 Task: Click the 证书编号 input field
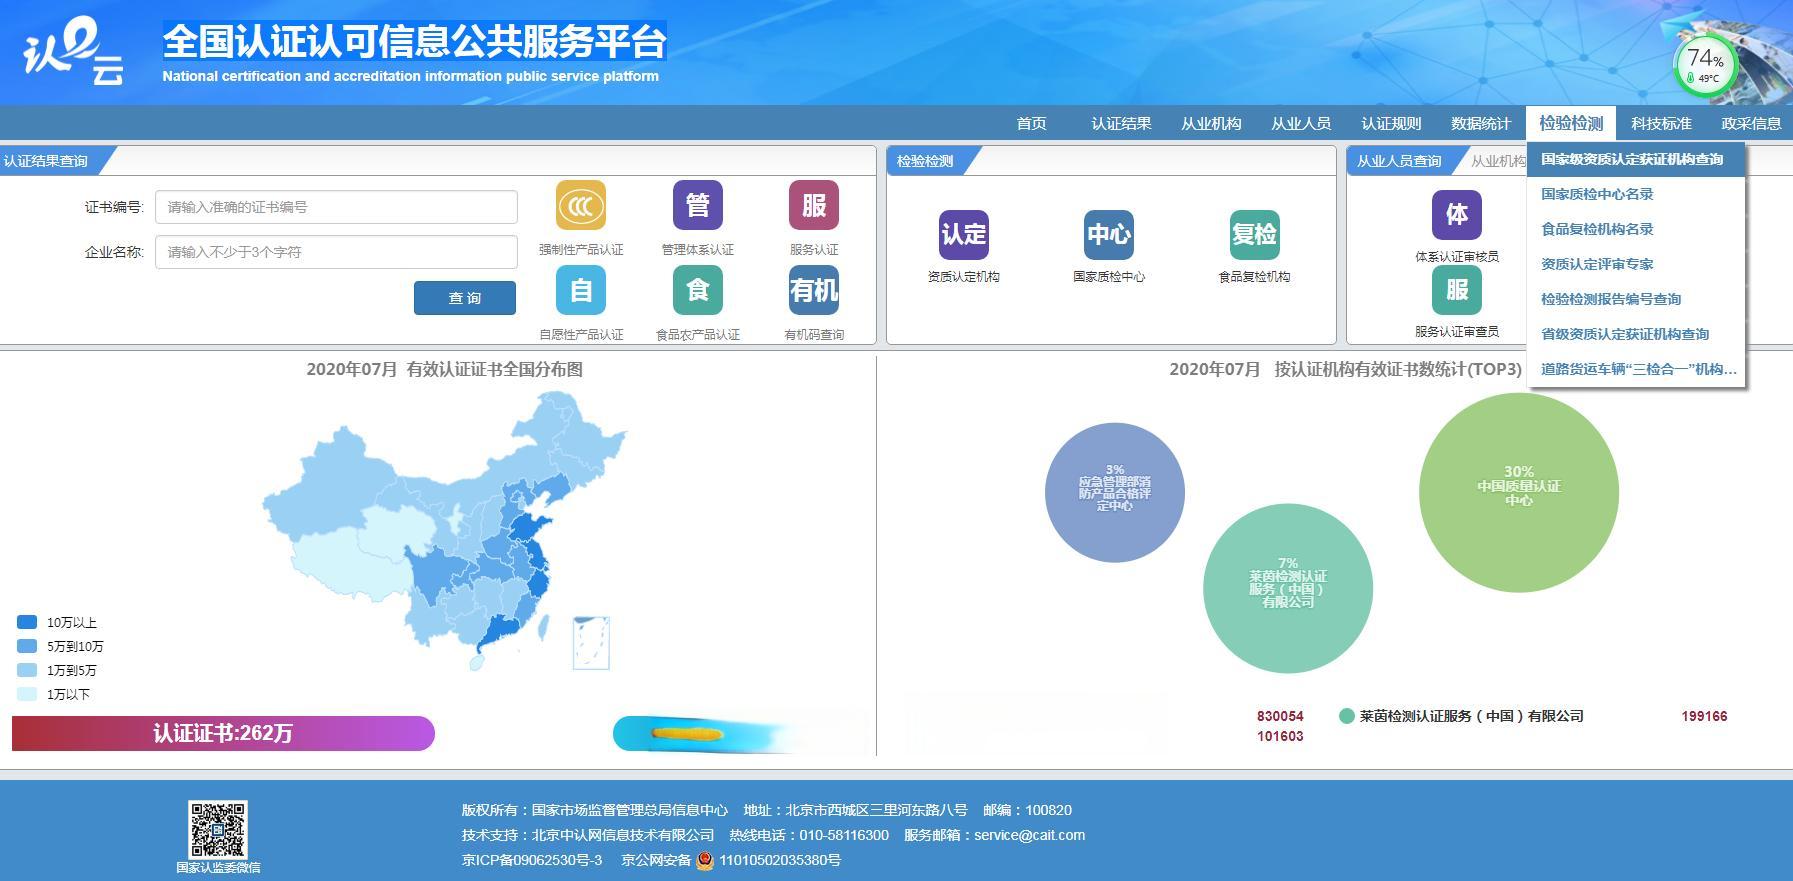(x=336, y=208)
